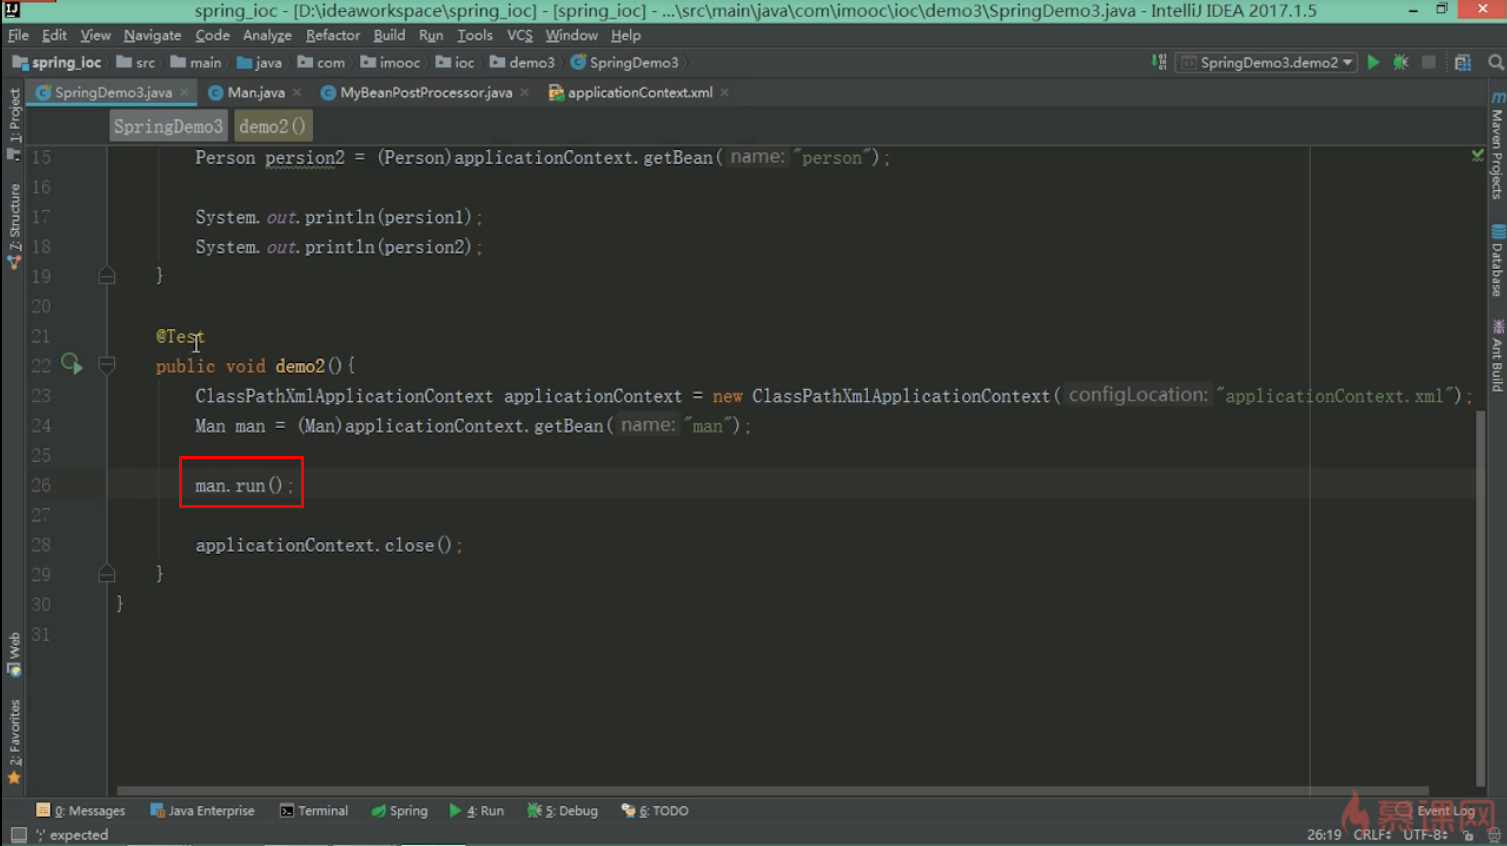Image resolution: width=1507 pixels, height=846 pixels.
Task: Open the Refactor menu
Action: (x=333, y=35)
